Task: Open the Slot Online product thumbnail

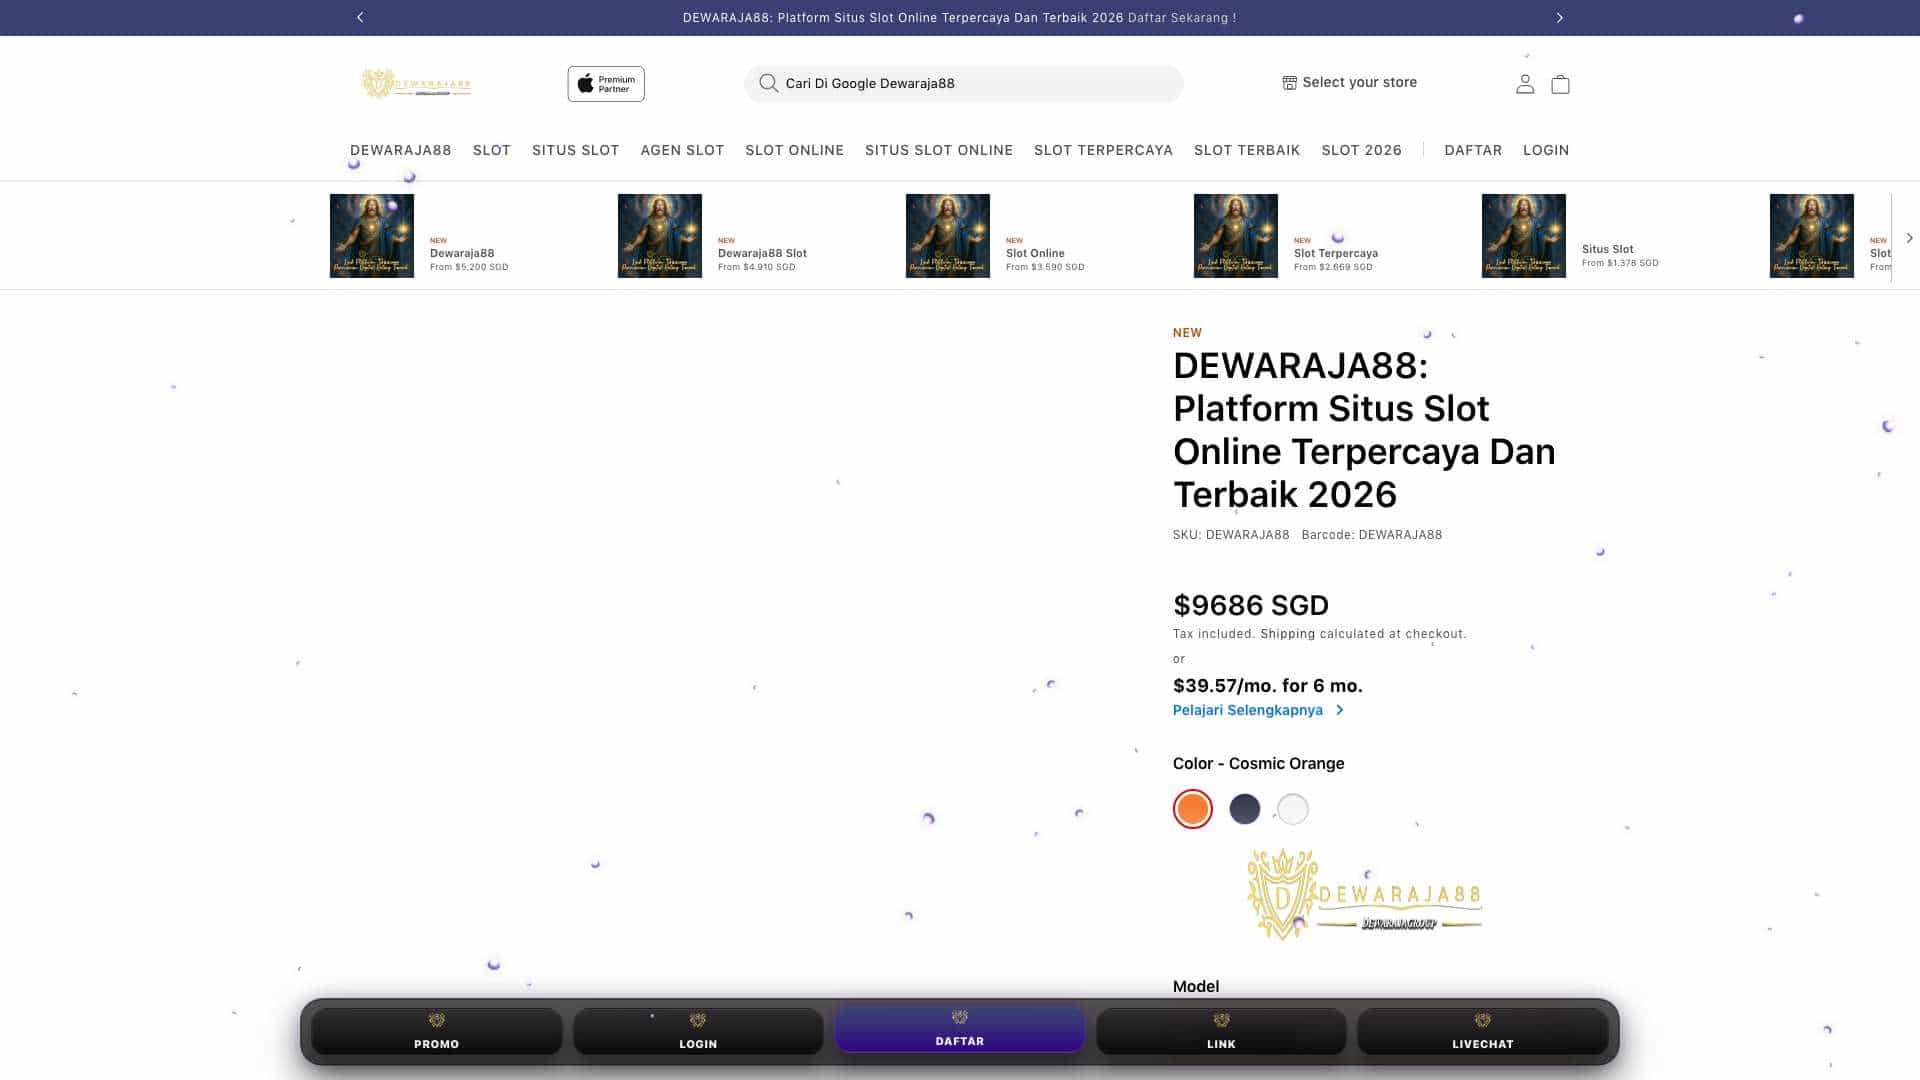Action: point(948,236)
